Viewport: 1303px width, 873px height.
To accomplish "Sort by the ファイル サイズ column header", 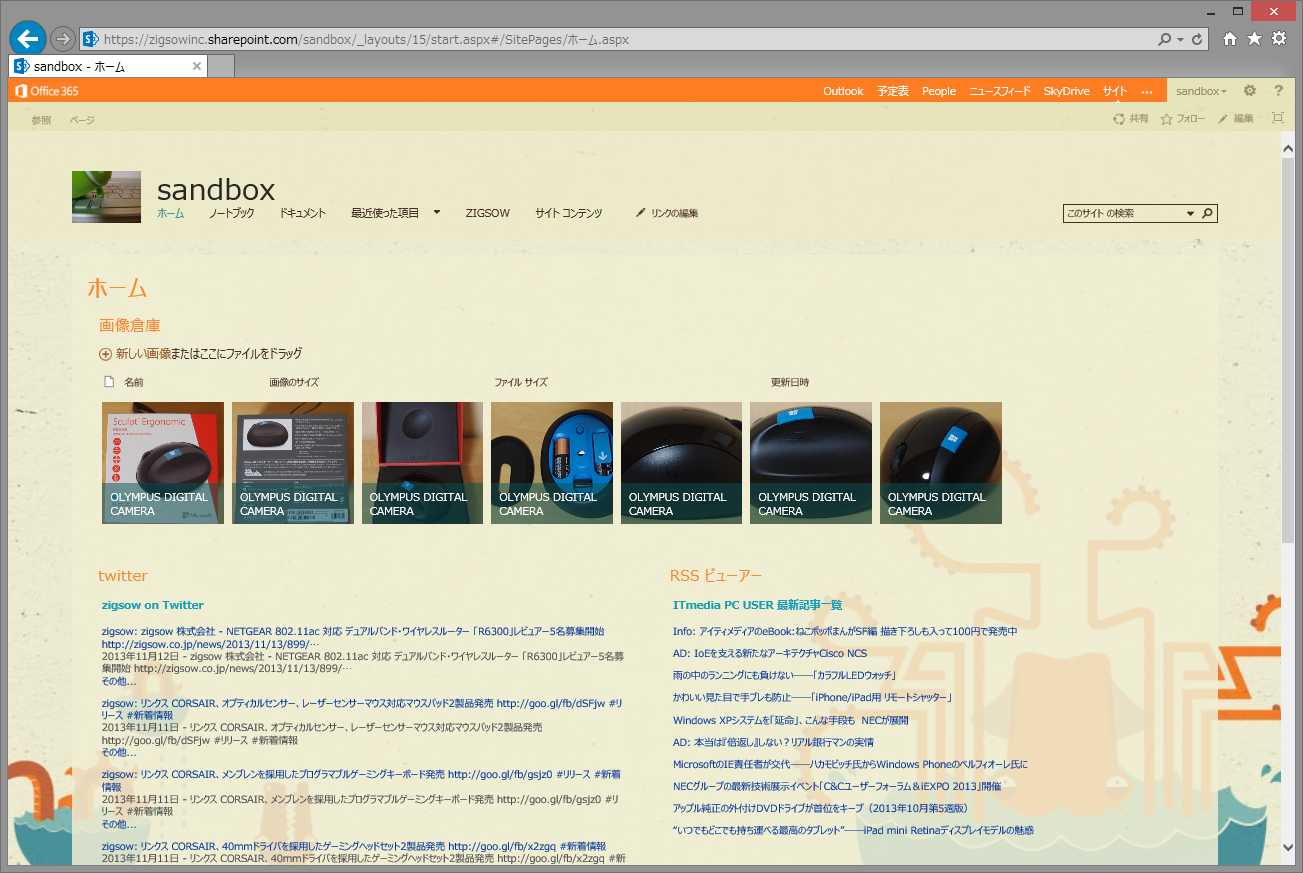I will click(521, 382).
